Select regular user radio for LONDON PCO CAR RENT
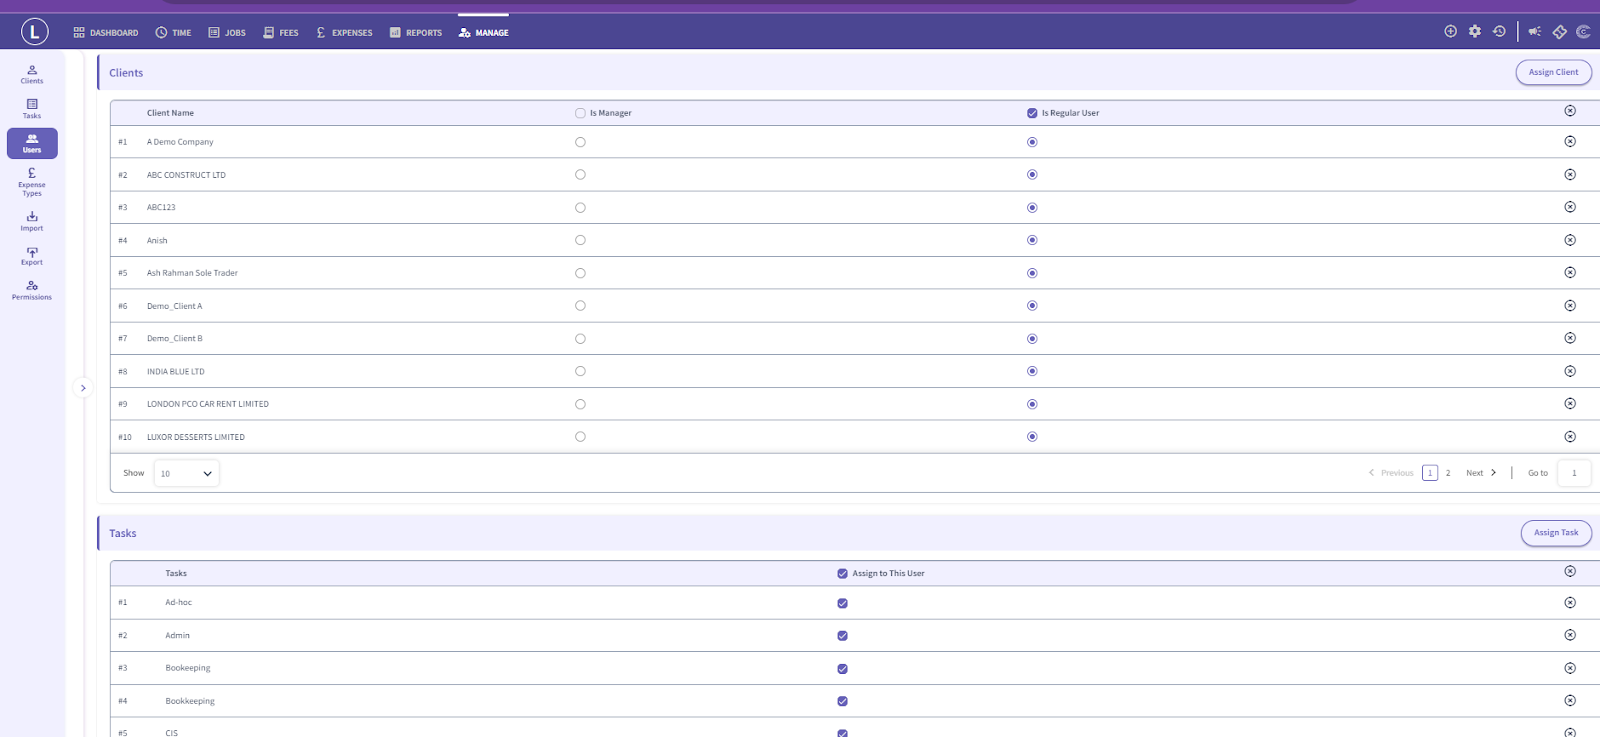The image size is (1600, 737). [x=1032, y=404]
